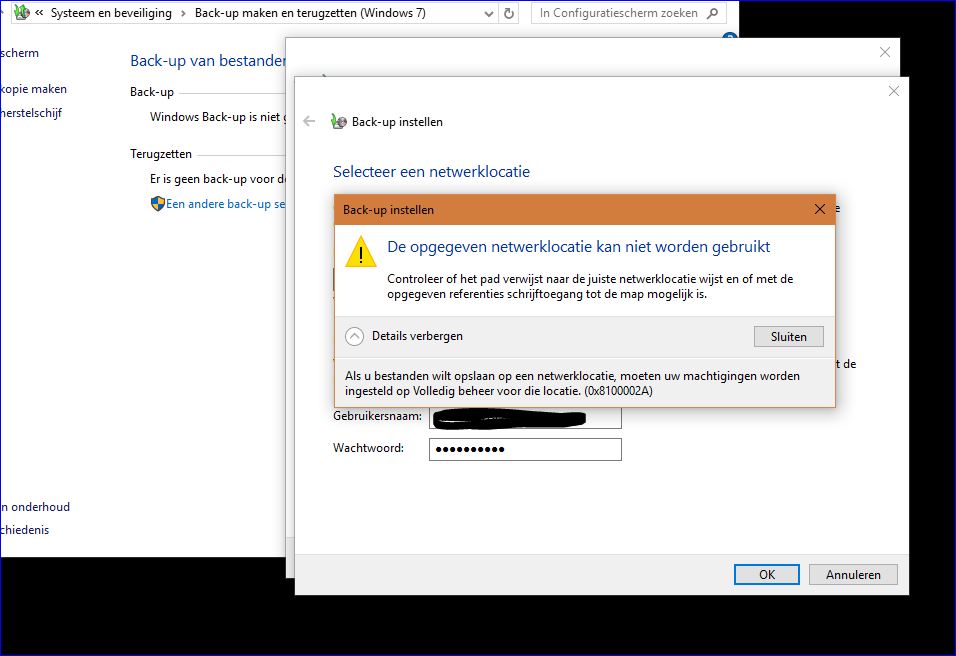Click the Sluiten button in the error dialog
The image size is (956, 656).
(788, 337)
